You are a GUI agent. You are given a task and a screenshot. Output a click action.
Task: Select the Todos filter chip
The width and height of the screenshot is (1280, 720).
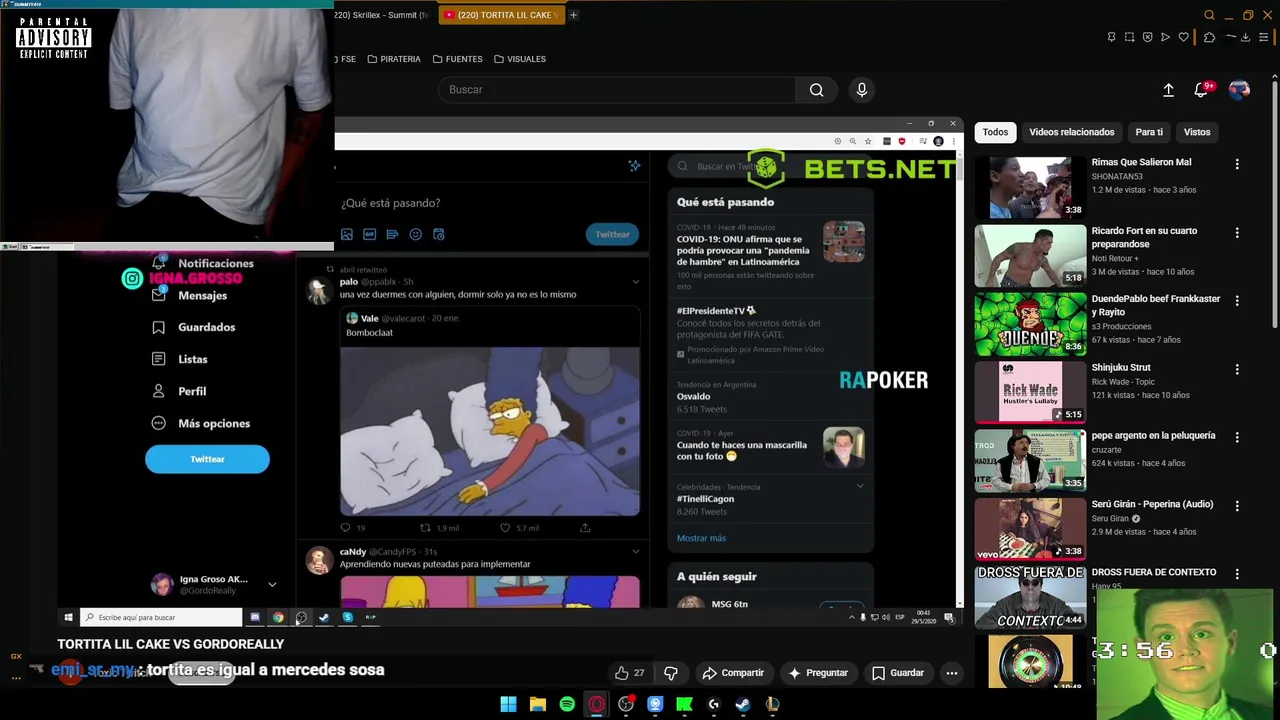coord(995,132)
